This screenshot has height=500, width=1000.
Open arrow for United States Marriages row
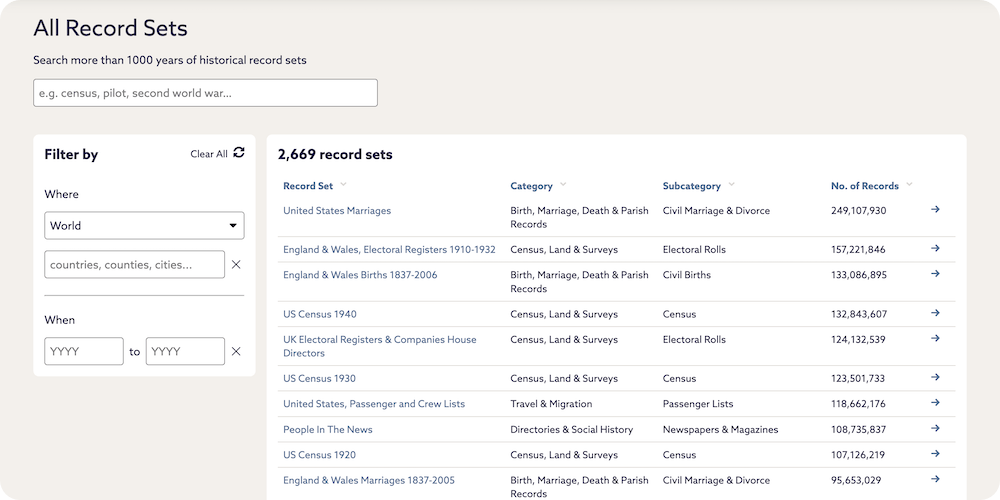935,210
